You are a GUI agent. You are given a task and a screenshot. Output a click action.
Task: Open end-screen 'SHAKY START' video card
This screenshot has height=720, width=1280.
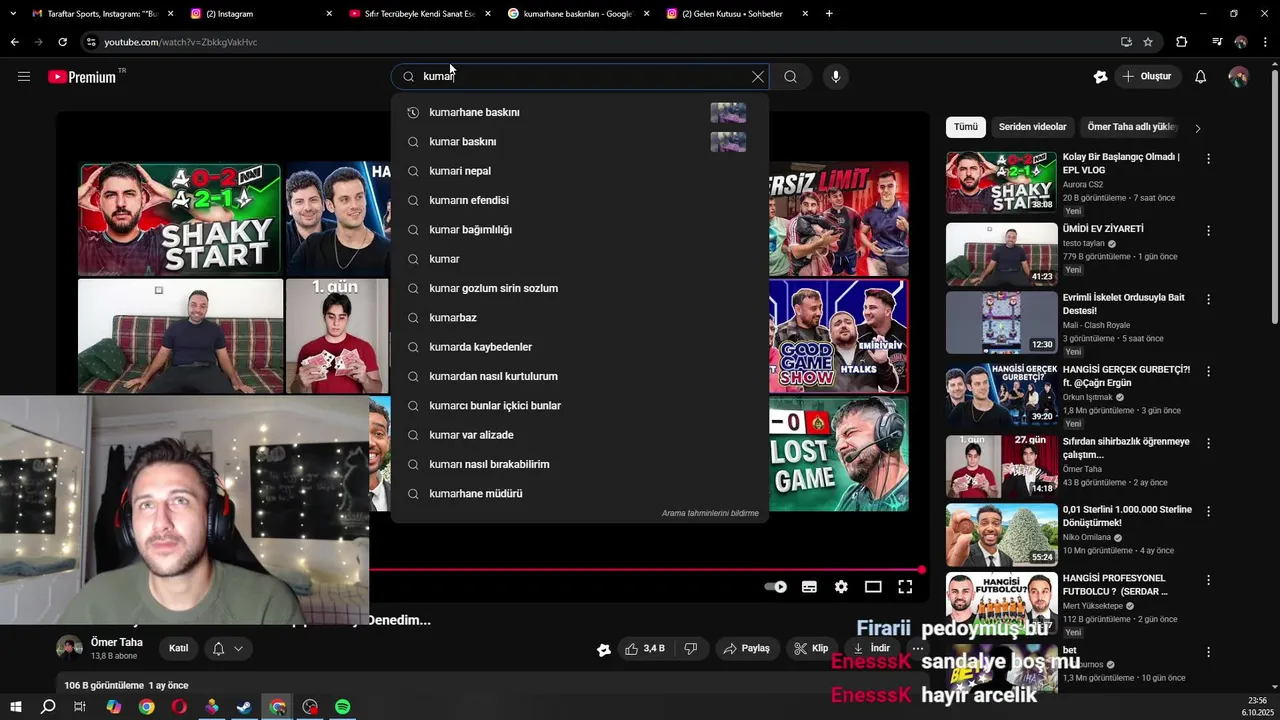click(x=179, y=219)
